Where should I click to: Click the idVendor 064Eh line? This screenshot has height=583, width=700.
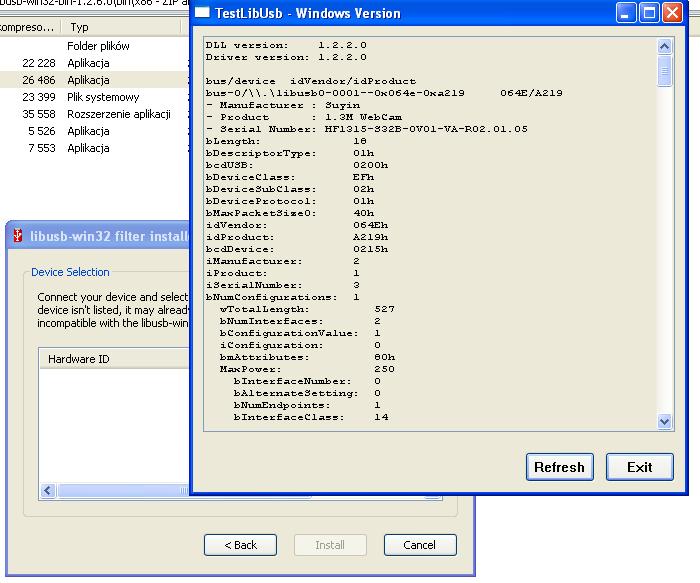297,225
